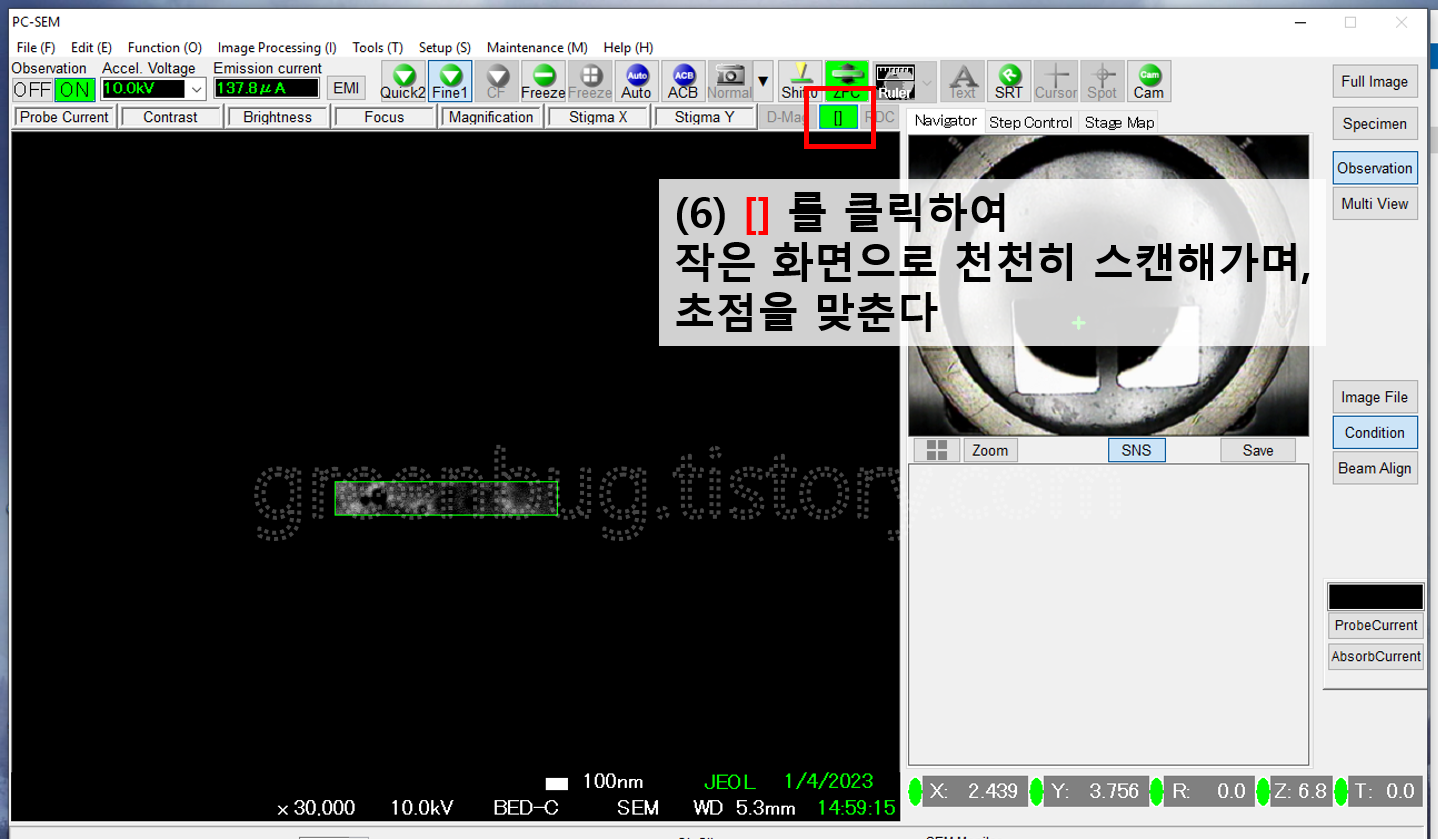Screen dimensions: 1438x839
Task: Toggle the SNS button
Action: (x=1136, y=450)
